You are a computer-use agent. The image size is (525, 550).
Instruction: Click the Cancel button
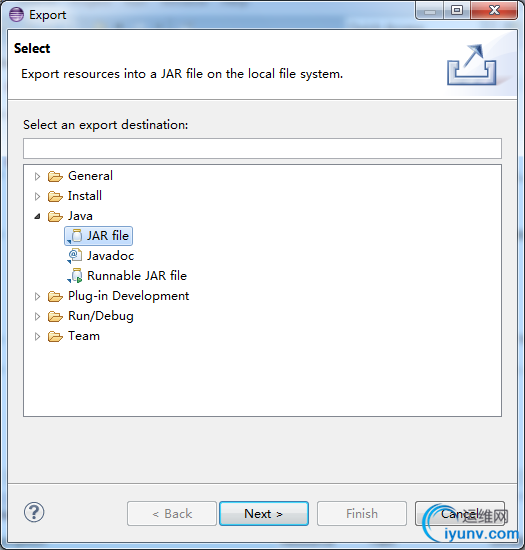460,514
